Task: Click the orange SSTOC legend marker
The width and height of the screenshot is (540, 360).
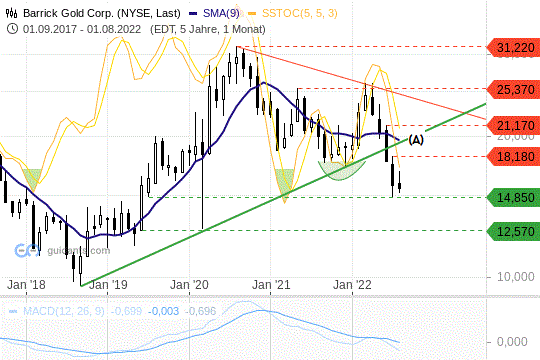Action: tap(252, 14)
